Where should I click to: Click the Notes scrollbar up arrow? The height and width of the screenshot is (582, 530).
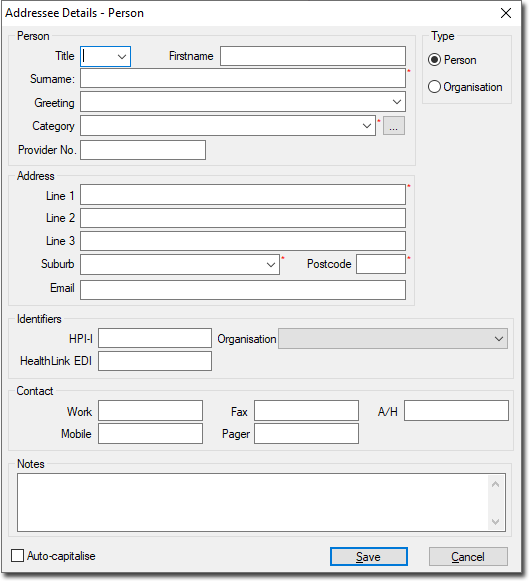[495, 484]
